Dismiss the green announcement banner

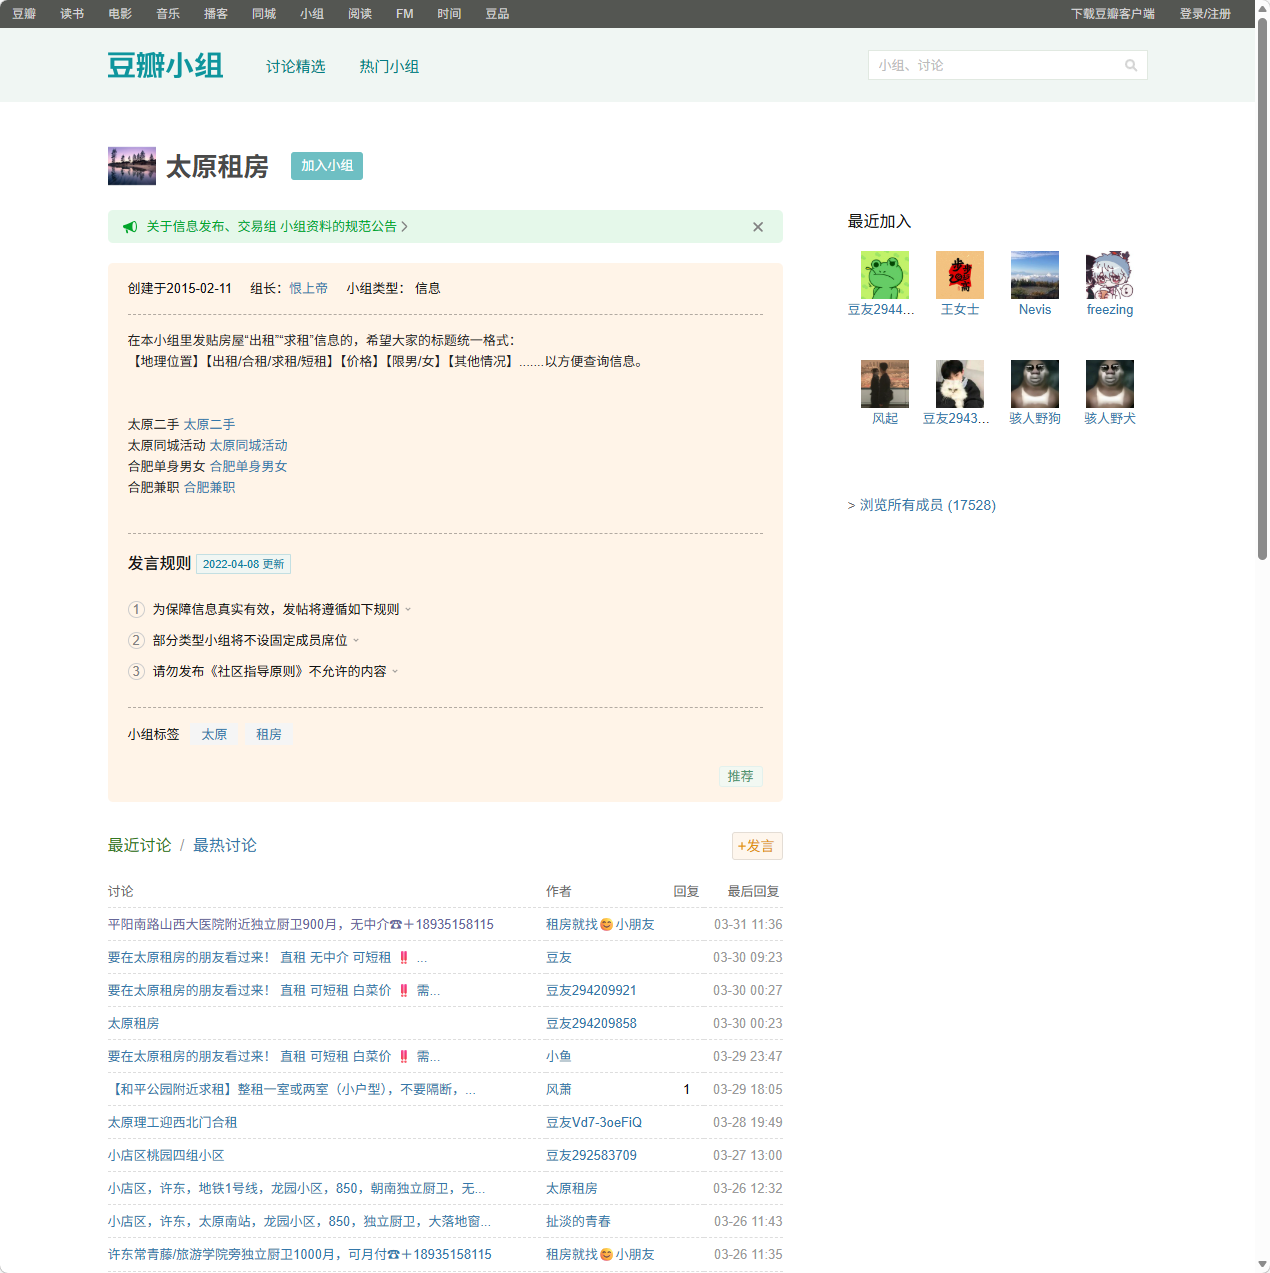(x=758, y=227)
